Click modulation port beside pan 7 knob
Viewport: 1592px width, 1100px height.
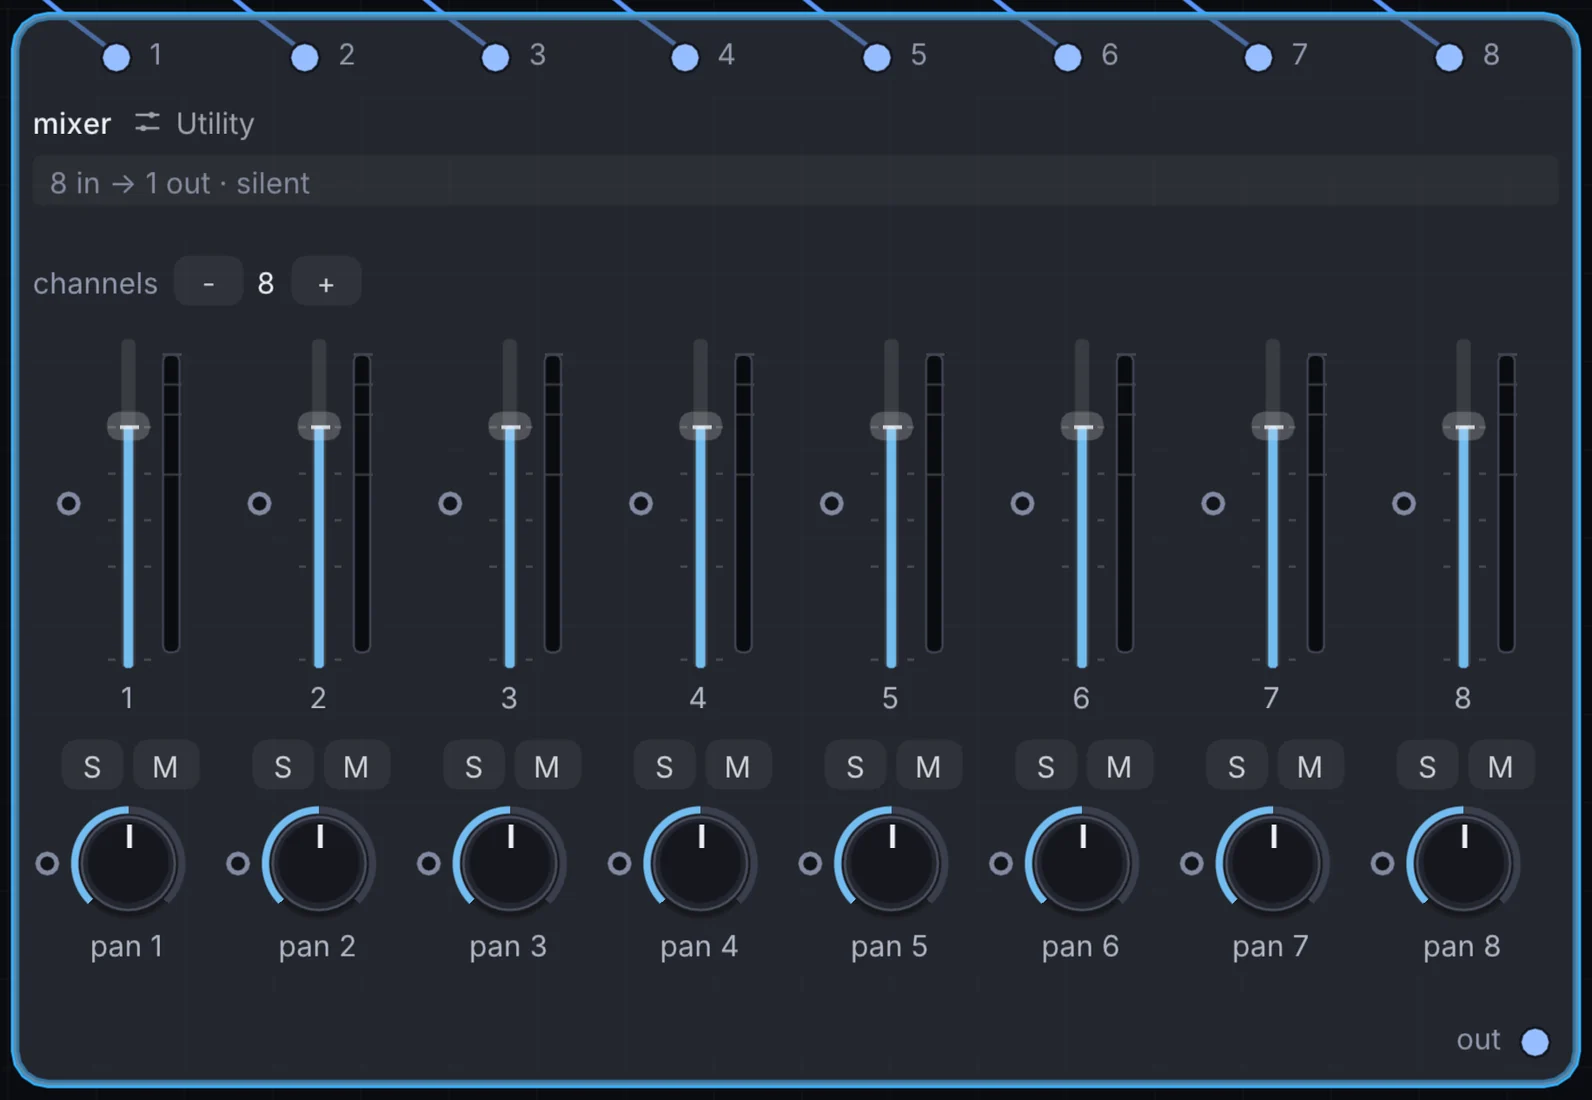click(1192, 863)
